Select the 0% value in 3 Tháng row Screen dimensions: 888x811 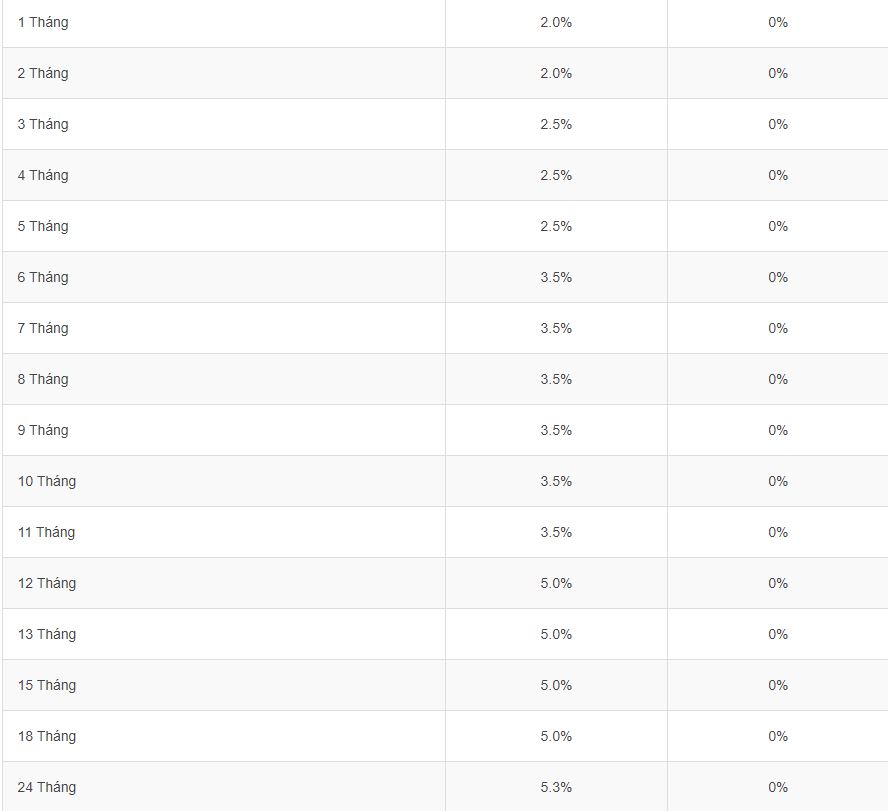pyautogui.click(x=778, y=124)
